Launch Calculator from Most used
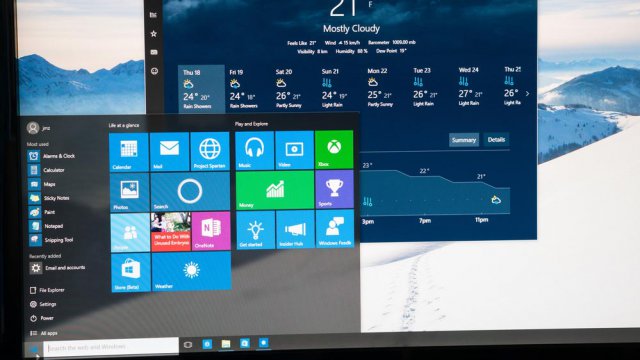This screenshot has height=360, width=640. 47,170
